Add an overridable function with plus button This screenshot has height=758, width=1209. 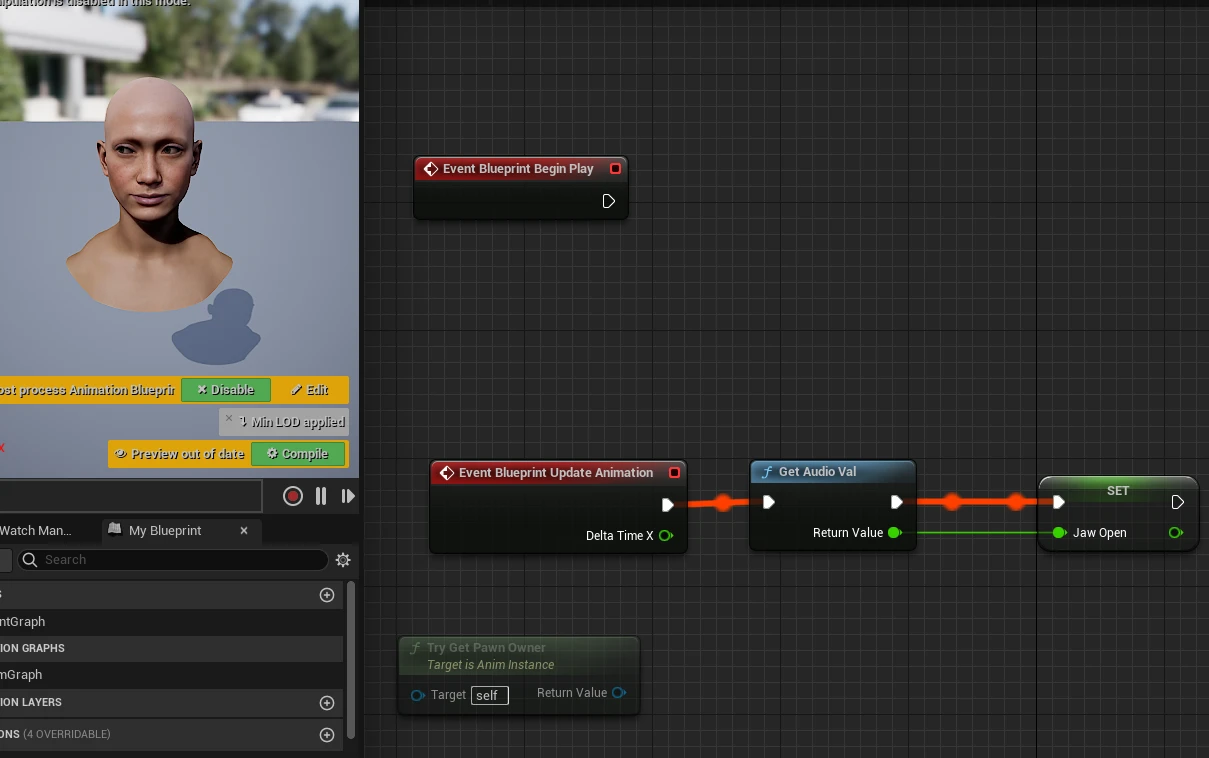(x=327, y=735)
